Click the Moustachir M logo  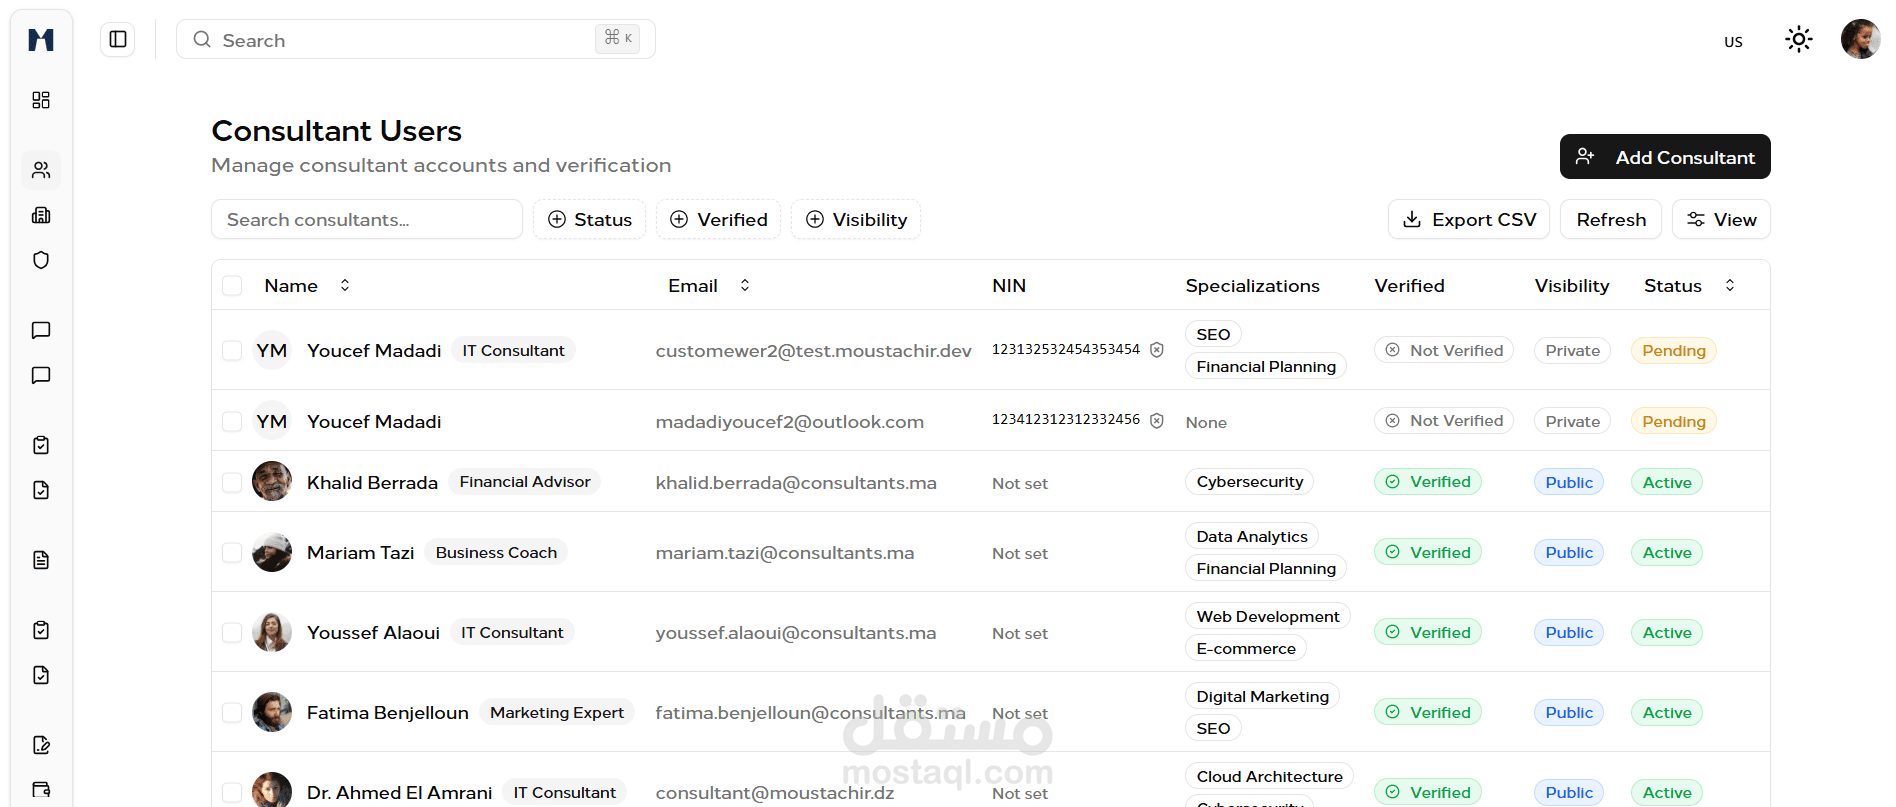[41, 40]
